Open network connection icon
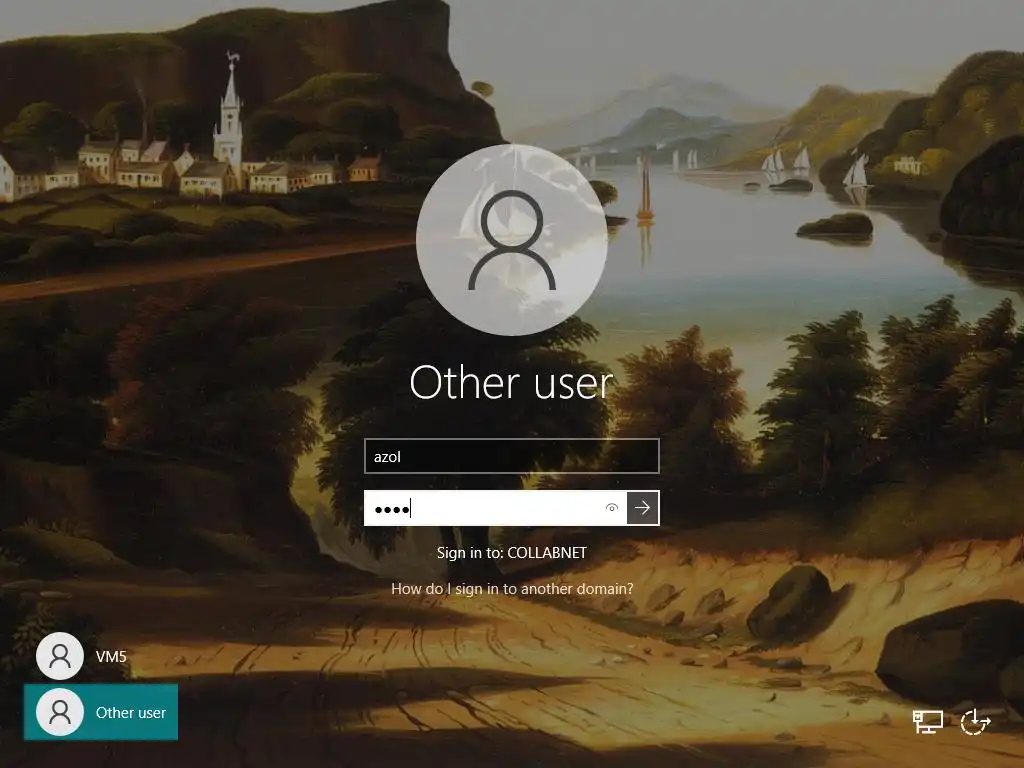1024x768 pixels. 927,722
